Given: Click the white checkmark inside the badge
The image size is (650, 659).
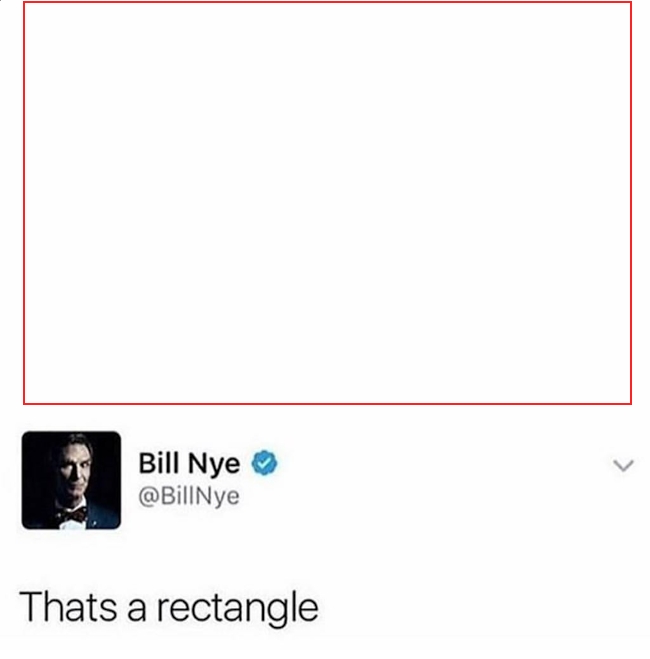Looking at the screenshot, I should [264, 463].
